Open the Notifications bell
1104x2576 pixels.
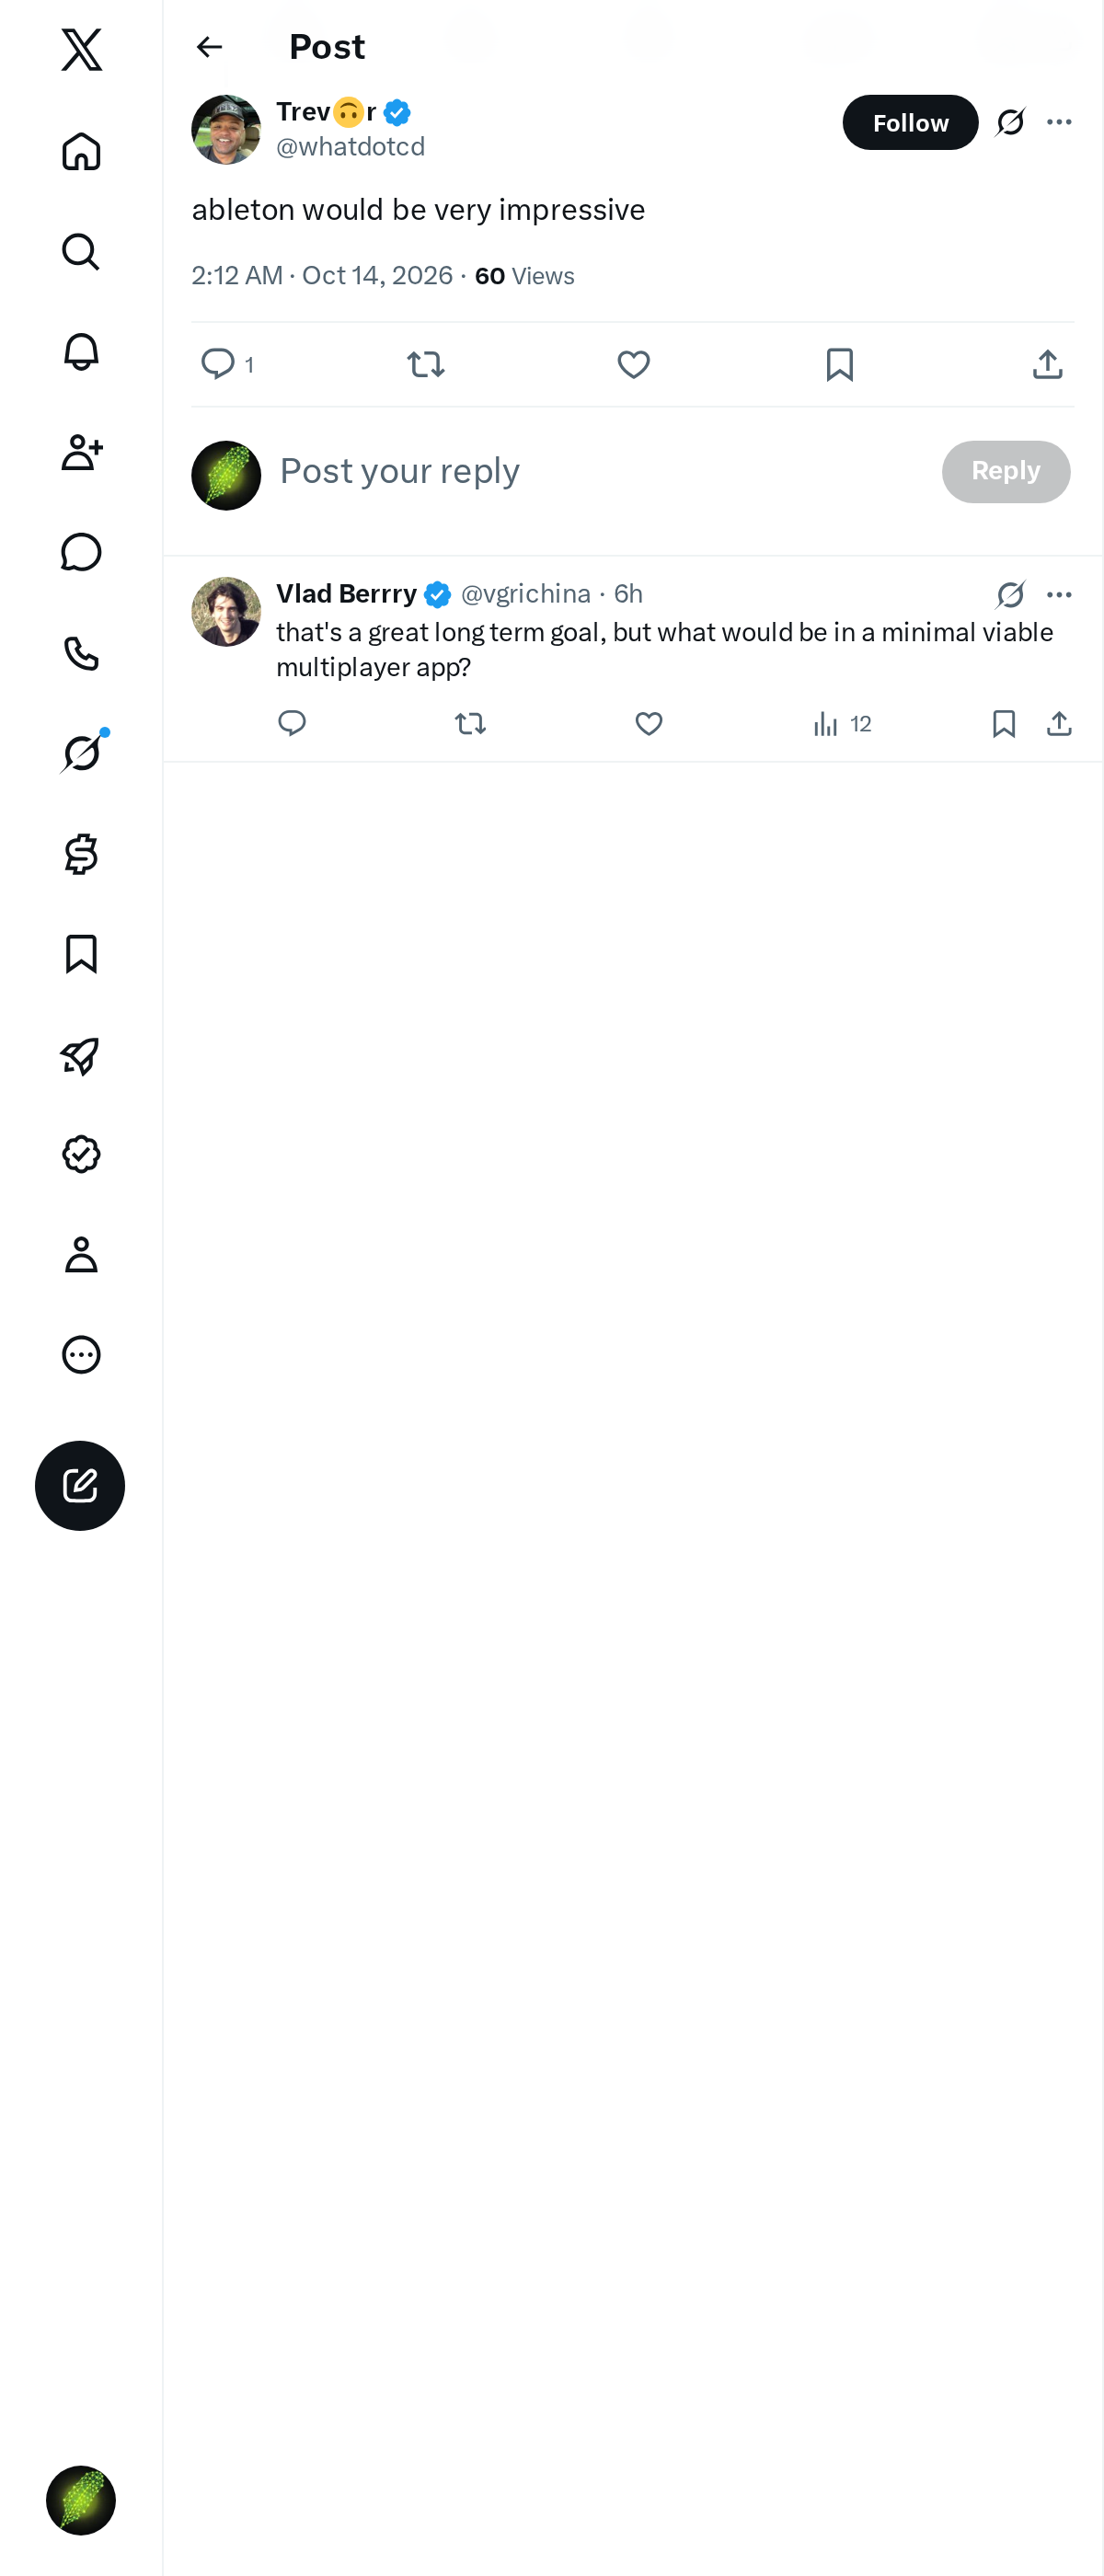(81, 352)
